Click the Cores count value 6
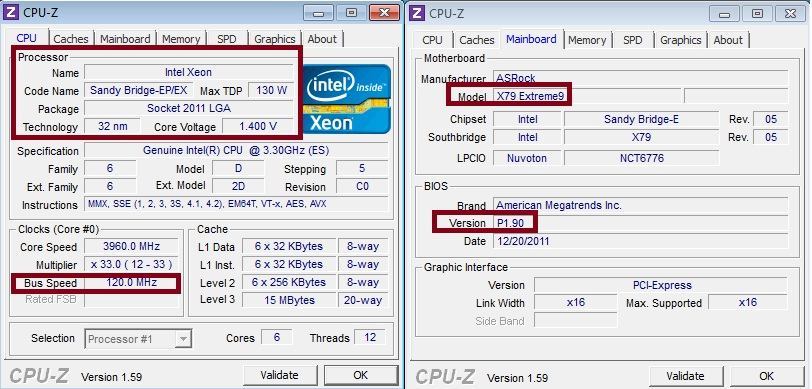 [277, 338]
